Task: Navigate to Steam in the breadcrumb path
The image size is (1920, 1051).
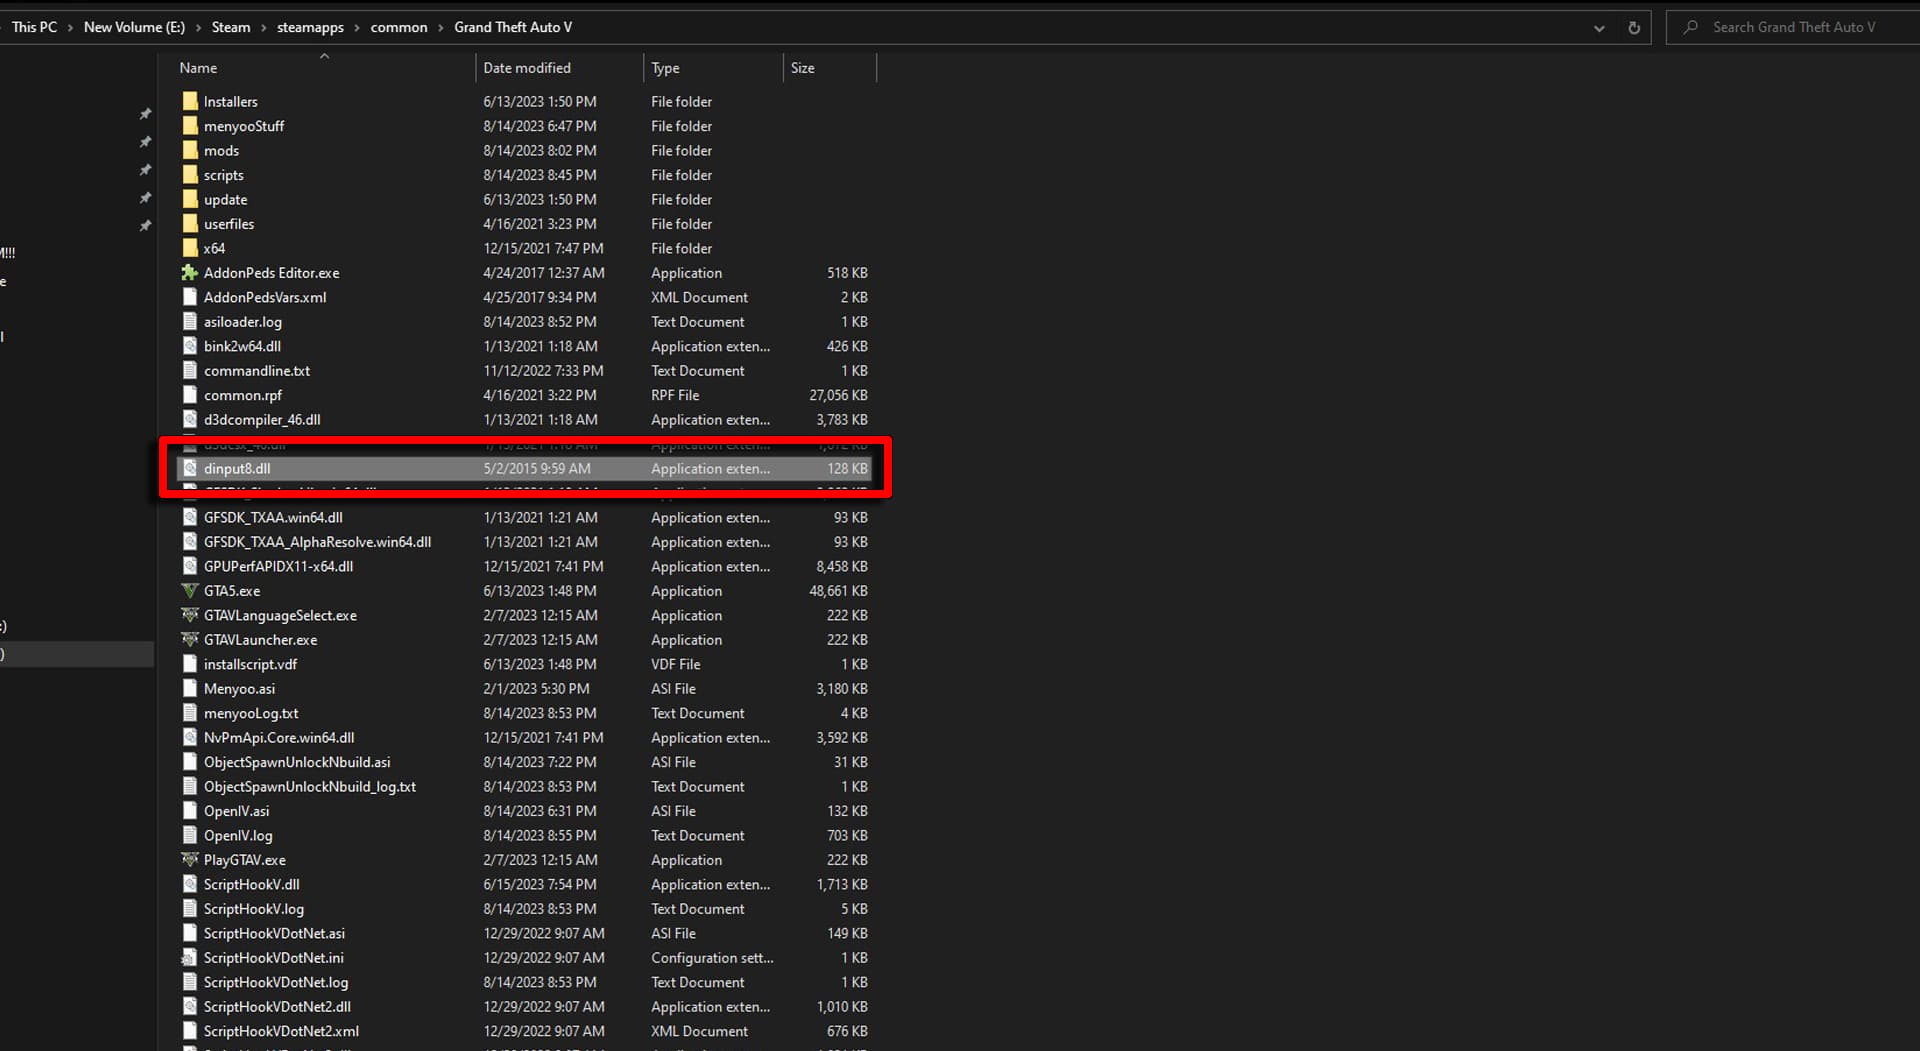Action: click(x=231, y=28)
